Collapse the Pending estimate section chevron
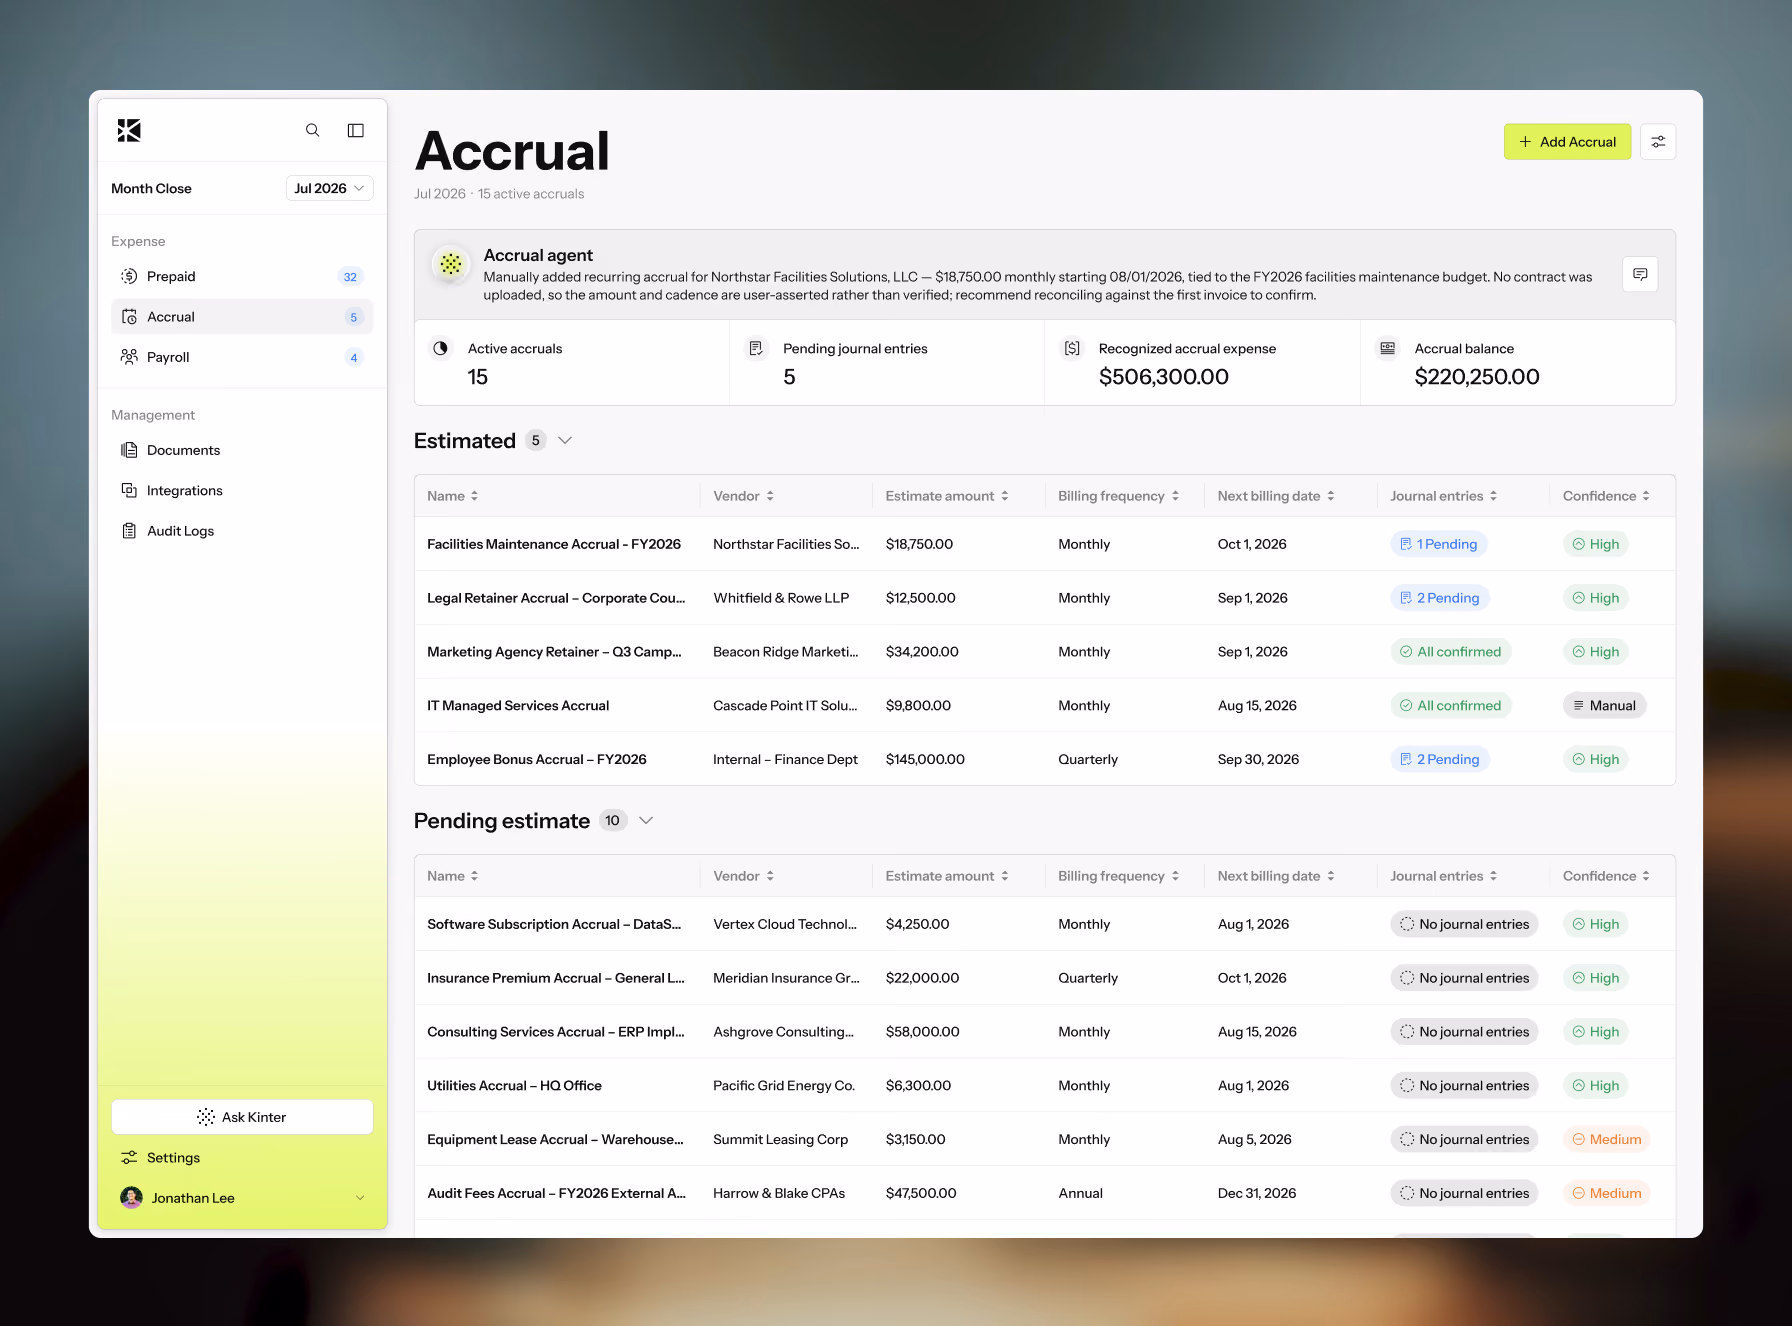 point(646,821)
